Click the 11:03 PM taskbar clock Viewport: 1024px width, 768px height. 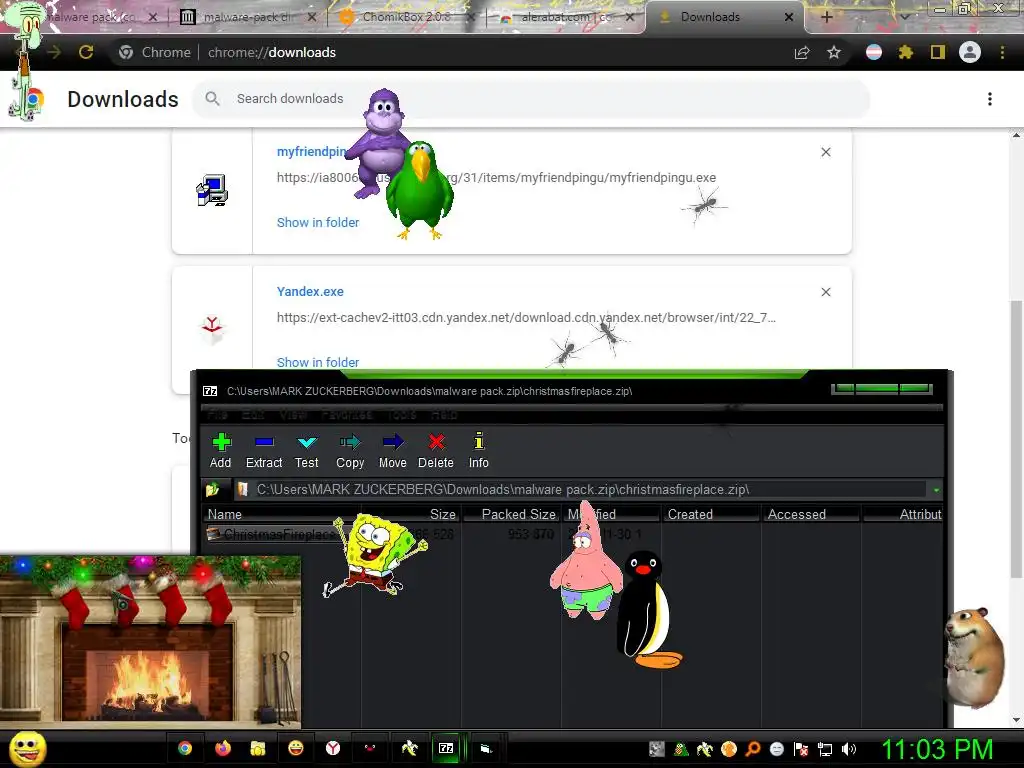936,749
